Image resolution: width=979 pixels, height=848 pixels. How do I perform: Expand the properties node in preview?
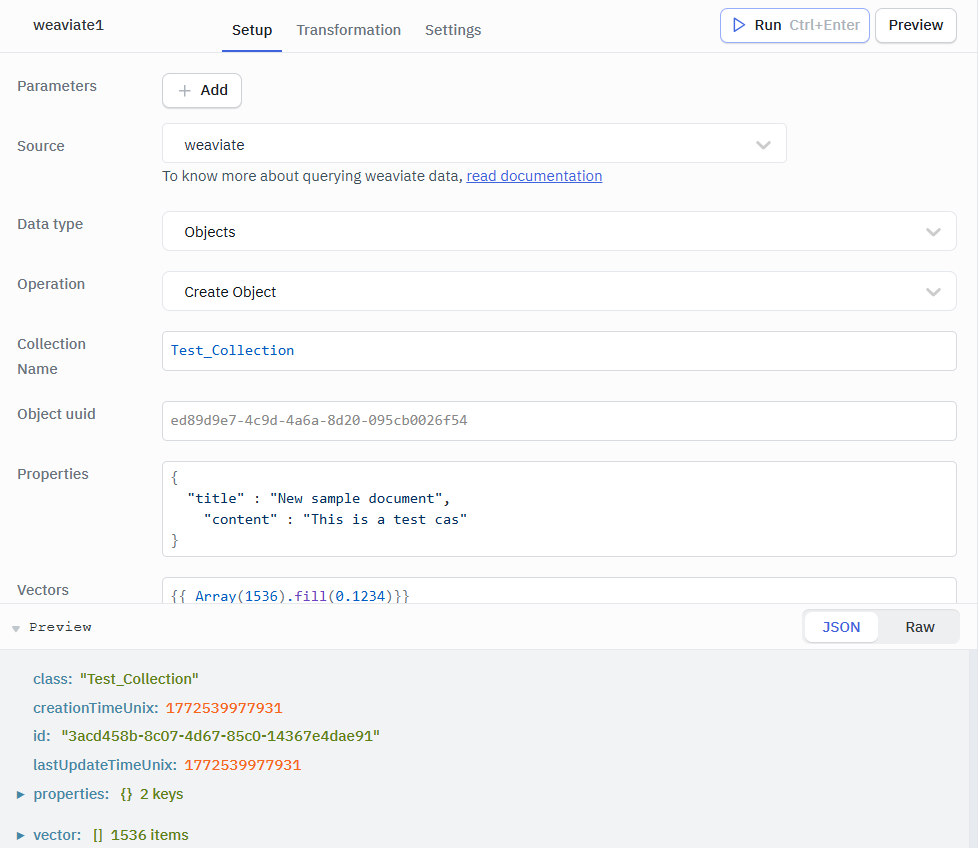point(21,794)
